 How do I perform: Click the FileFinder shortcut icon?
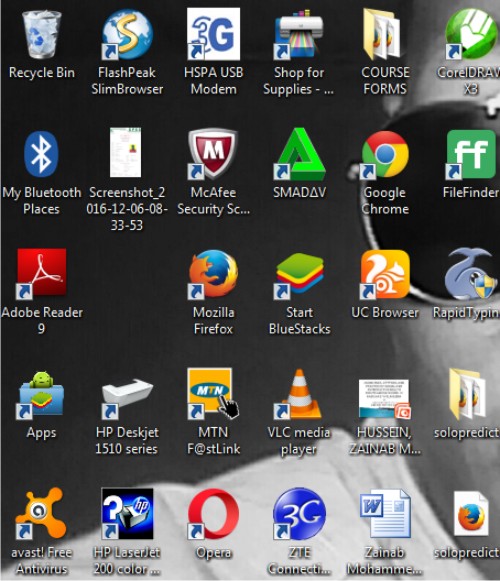471,154
